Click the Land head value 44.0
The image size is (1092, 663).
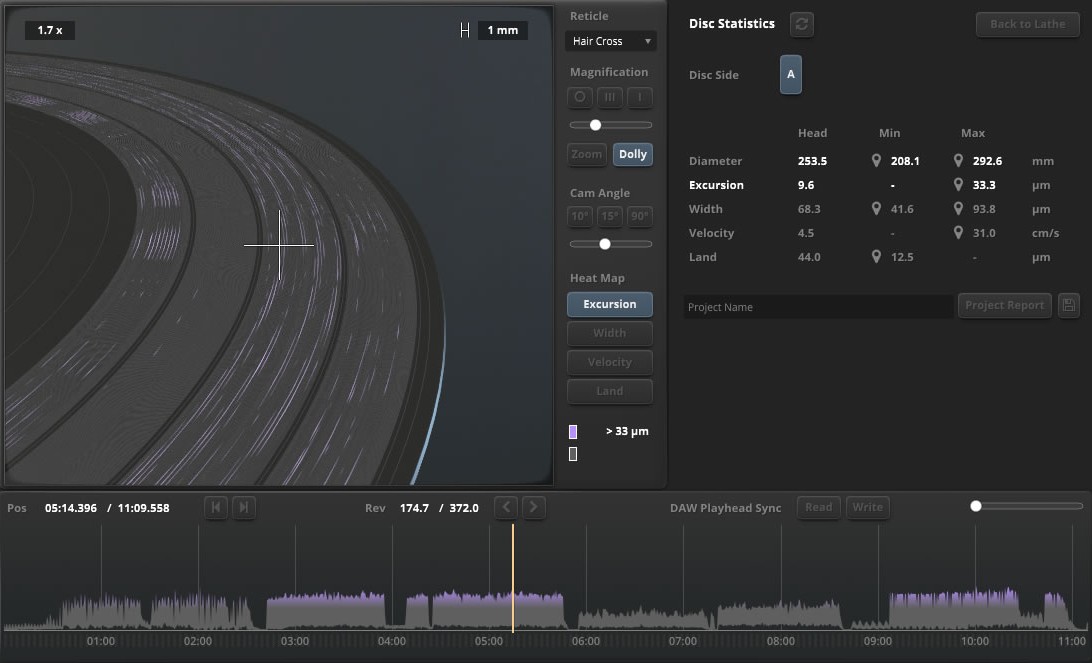pos(809,257)
